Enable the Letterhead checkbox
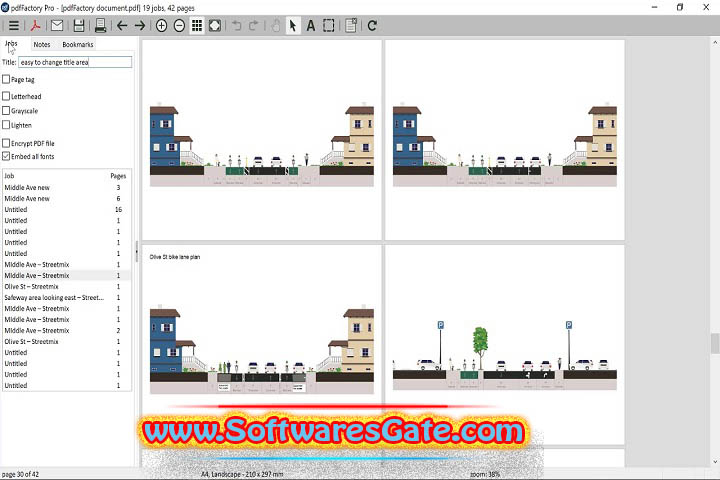720x480 pixels. (6, 96)
